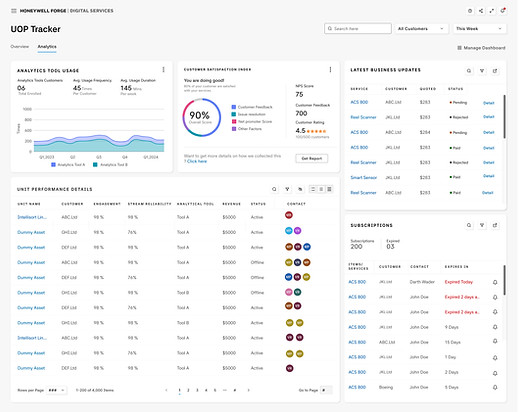This screenshot has width=522, height=412.
Task: Open Manage Dashboard link
Action: coord(481,48)
